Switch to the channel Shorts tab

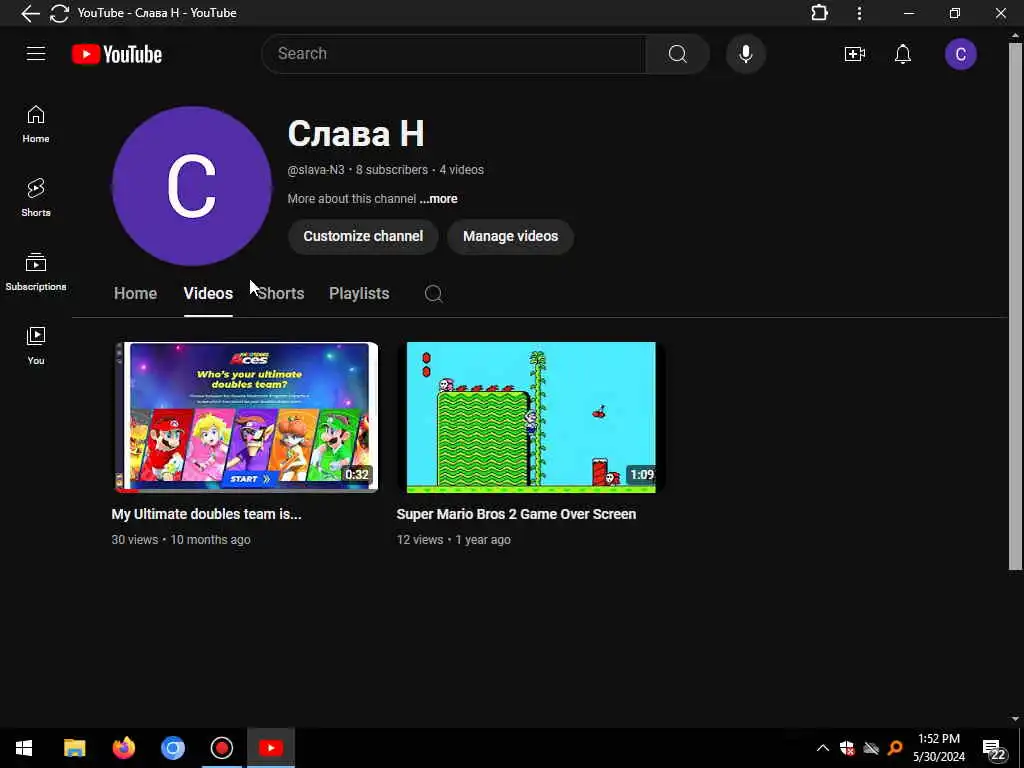[281, 294]
